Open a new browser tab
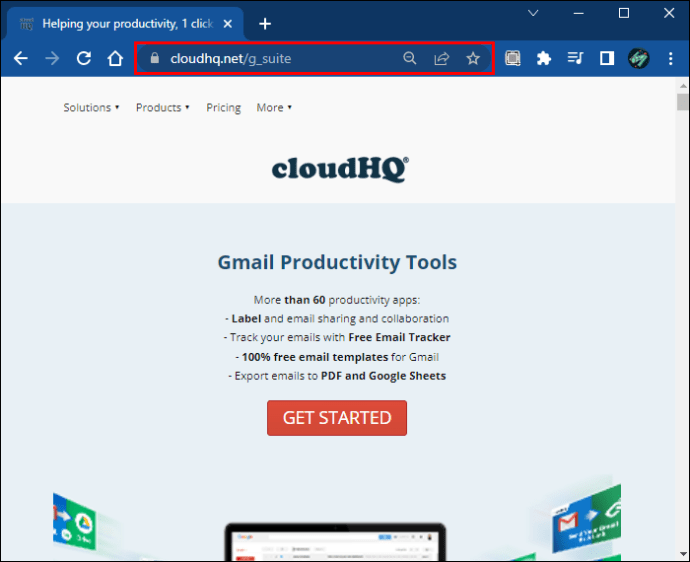 (x=265, y=24)
